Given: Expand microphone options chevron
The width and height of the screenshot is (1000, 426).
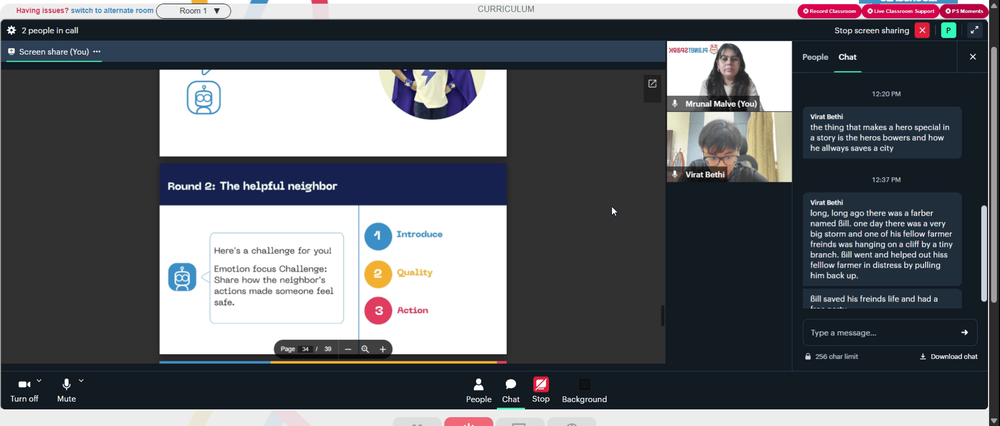Looking at the screenshot, I should (x=81, y=381).
